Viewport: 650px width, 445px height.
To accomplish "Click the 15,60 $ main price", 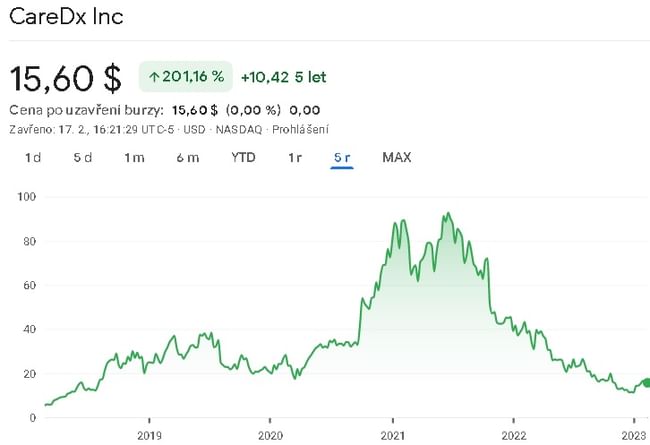I will [x=65, y=77].
